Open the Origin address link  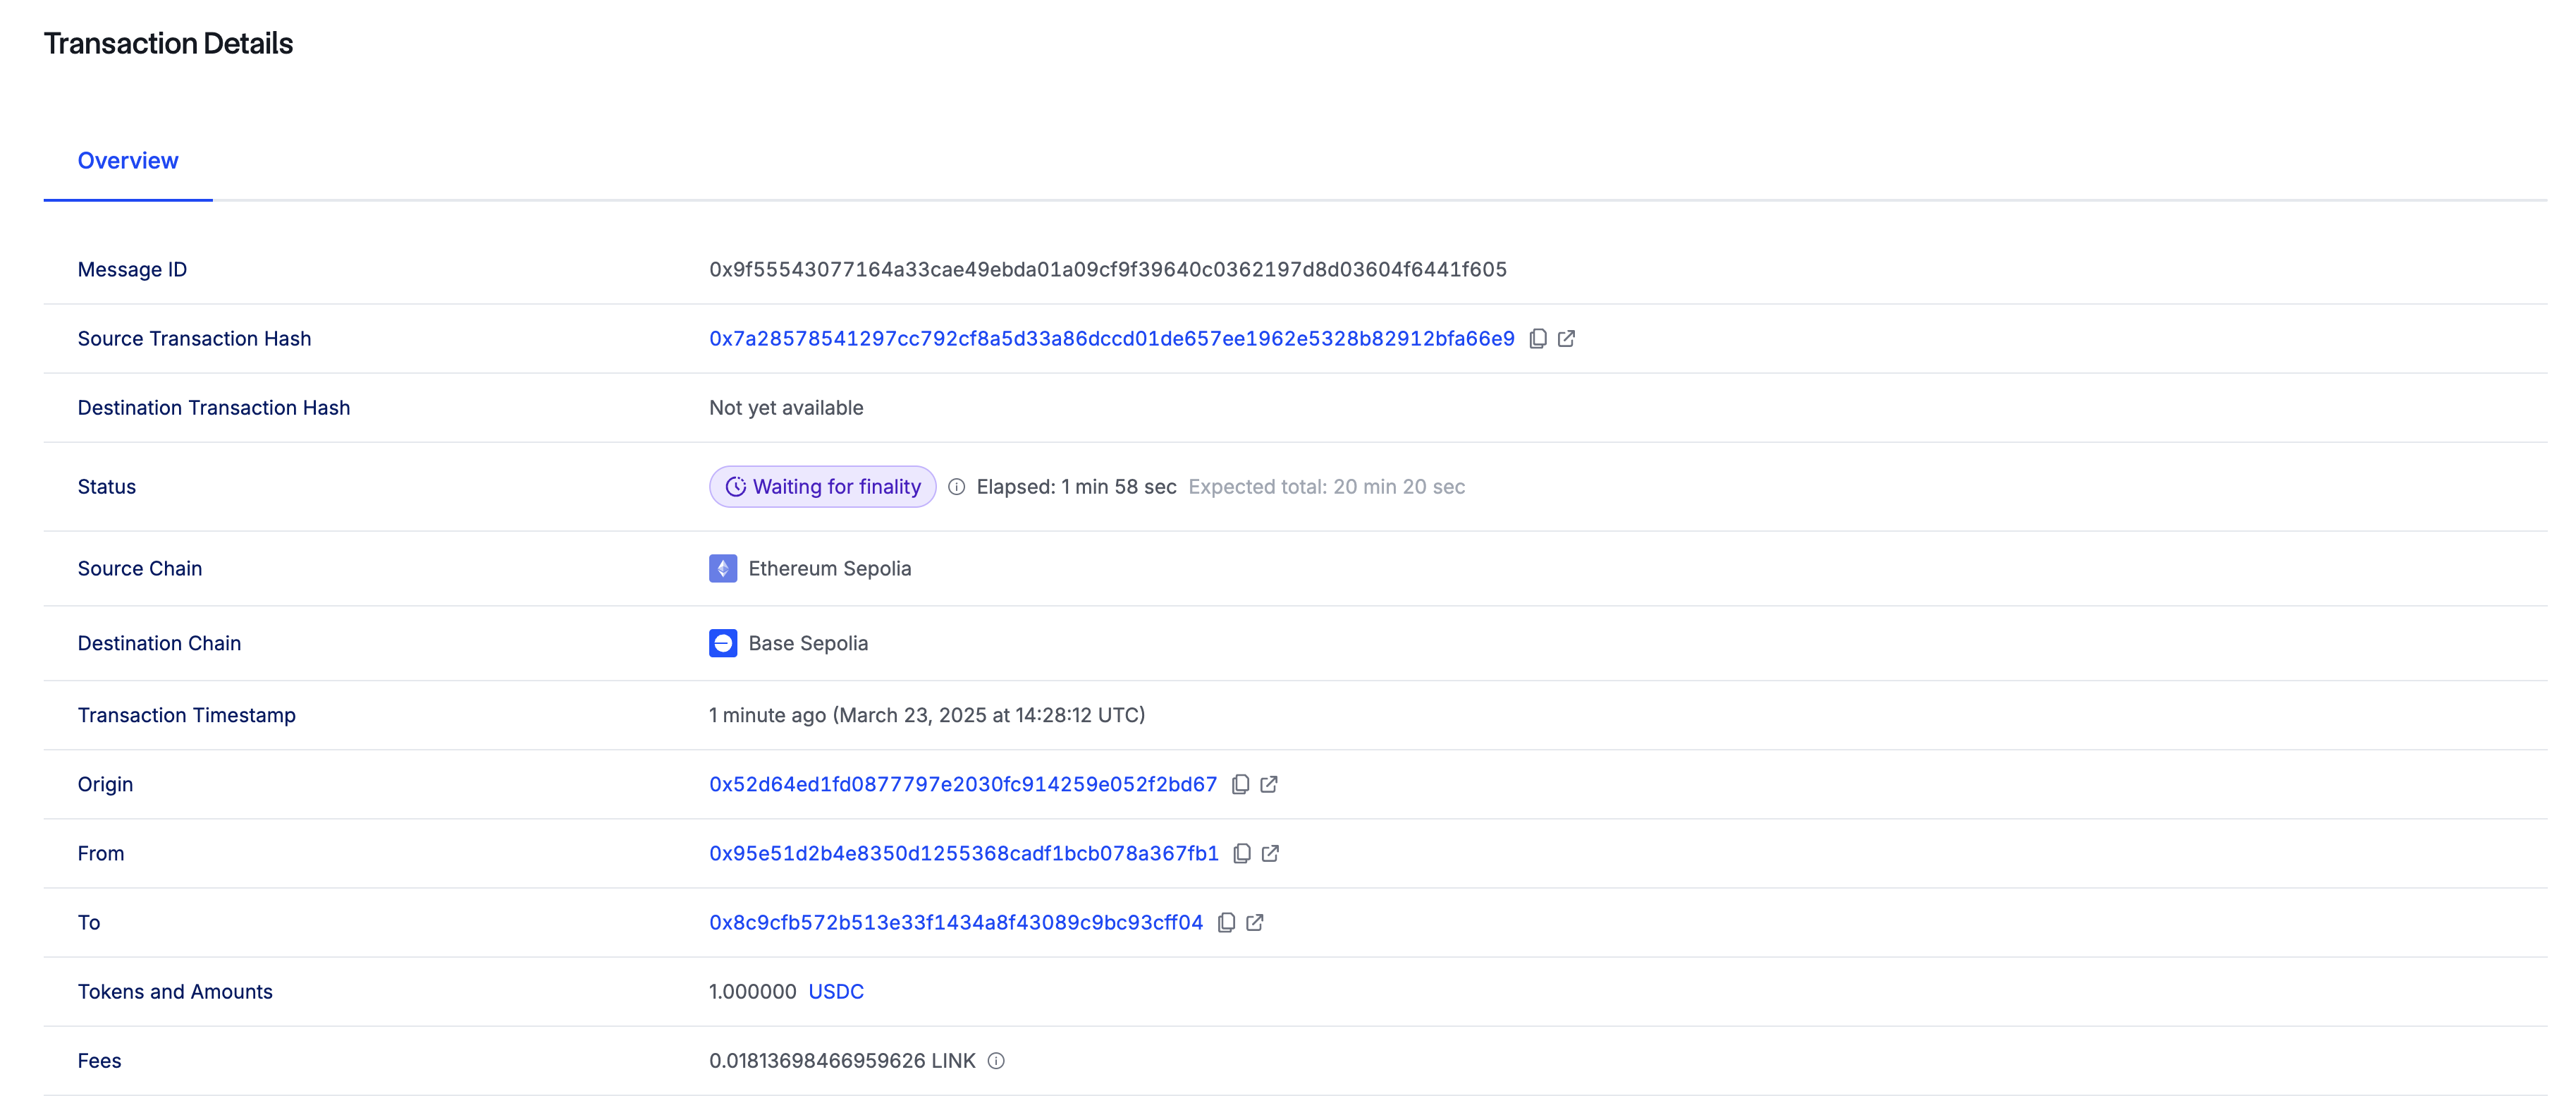tap(963, 785)
